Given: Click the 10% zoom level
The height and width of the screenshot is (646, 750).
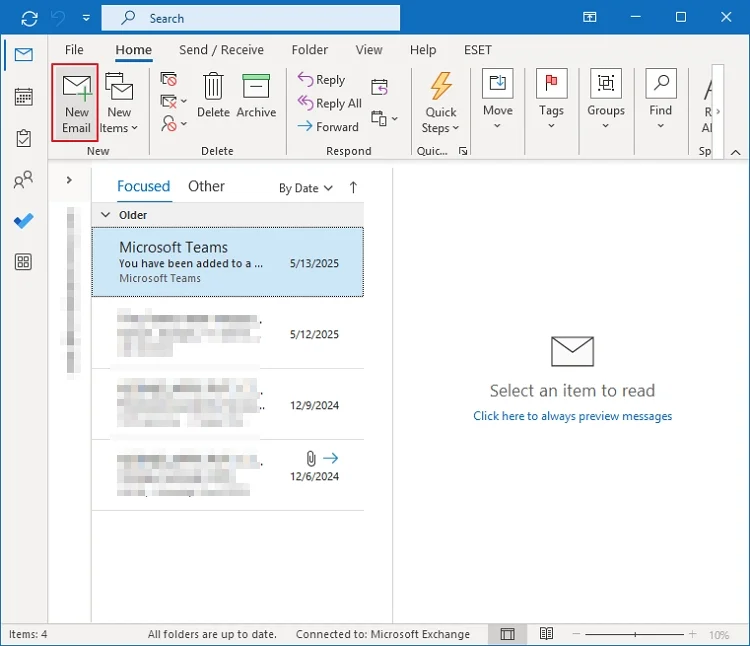Looking at the screenshot, I should (718, 635).
